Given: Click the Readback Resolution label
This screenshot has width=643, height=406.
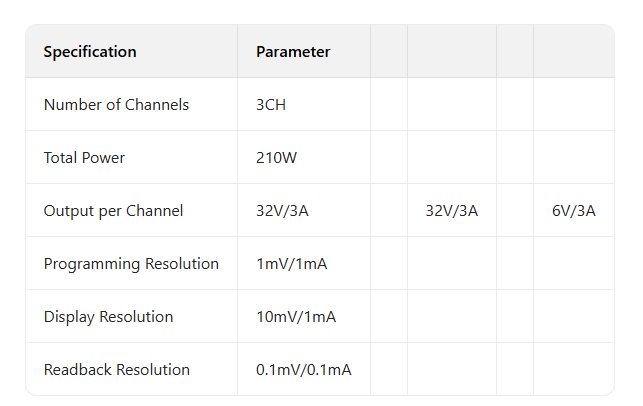Looking at the screenshot, I should (116, 370).
